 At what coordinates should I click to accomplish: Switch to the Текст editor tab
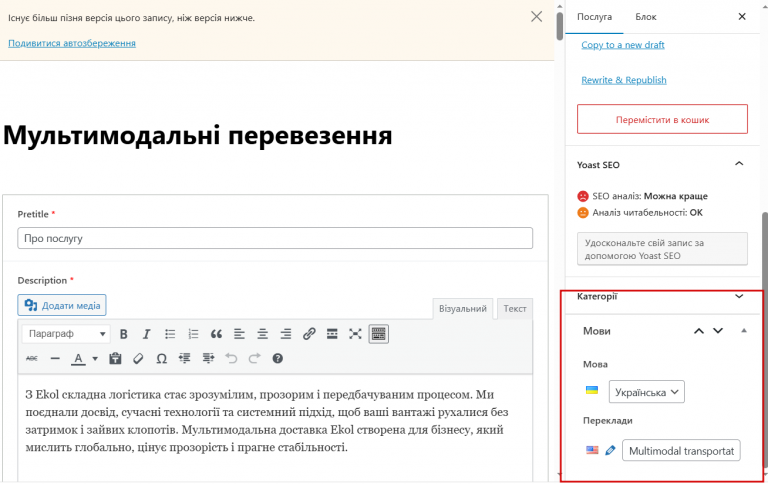pos(515,309)
